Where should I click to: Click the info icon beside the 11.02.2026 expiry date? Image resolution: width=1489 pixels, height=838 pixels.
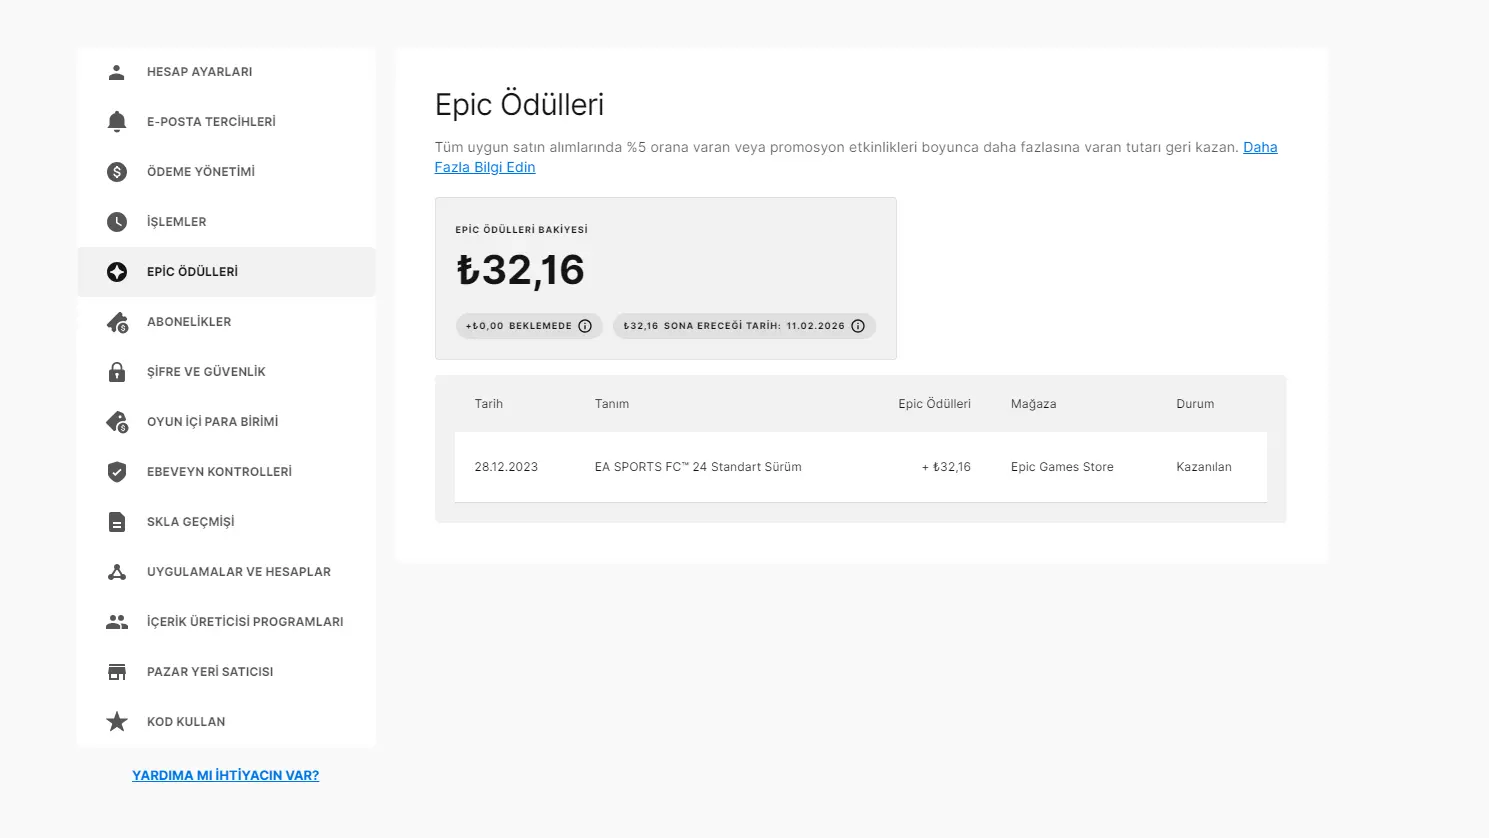(858, 325)
